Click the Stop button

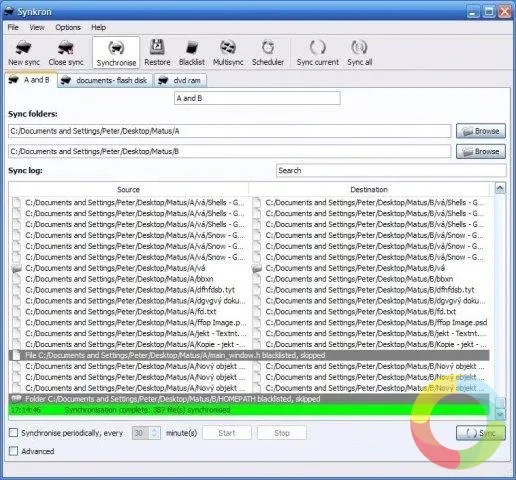click(282, 433)
